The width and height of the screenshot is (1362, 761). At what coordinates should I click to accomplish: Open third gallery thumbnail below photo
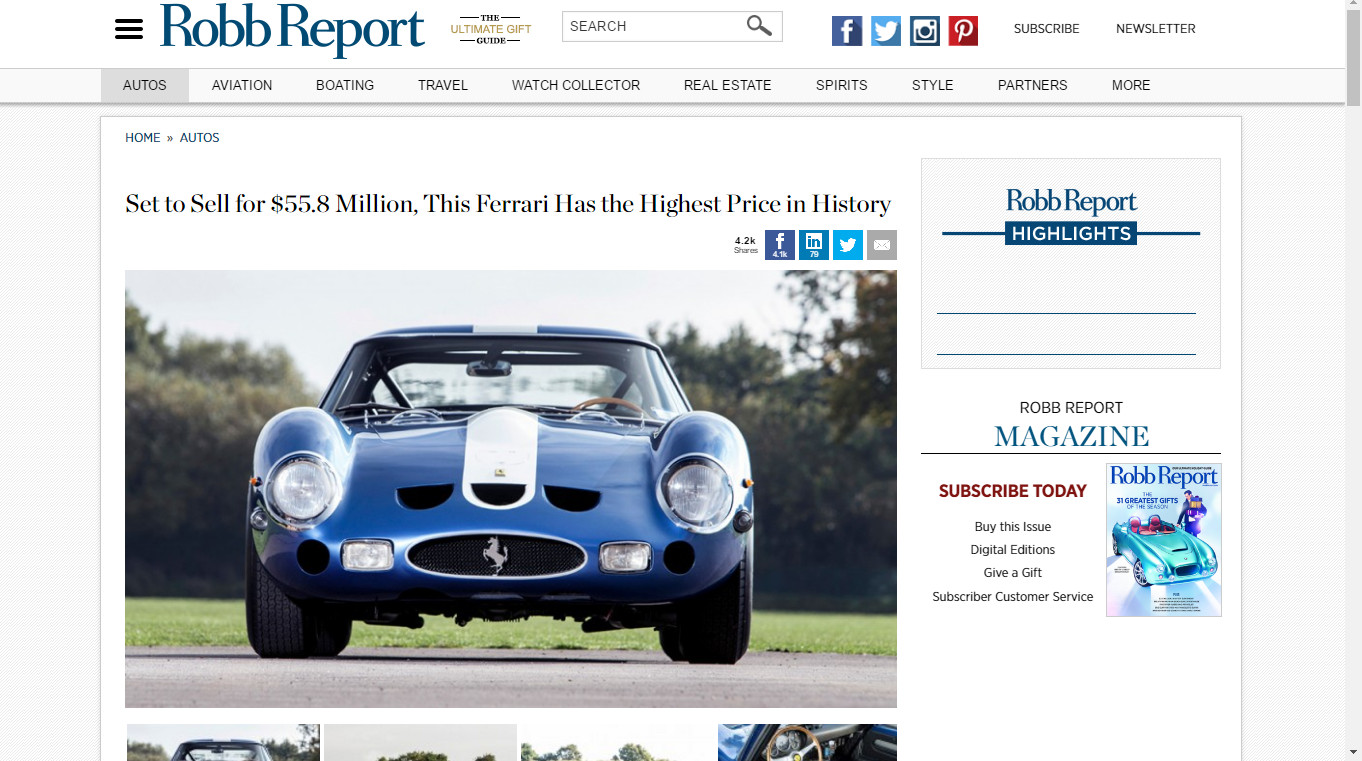point(617,742)
